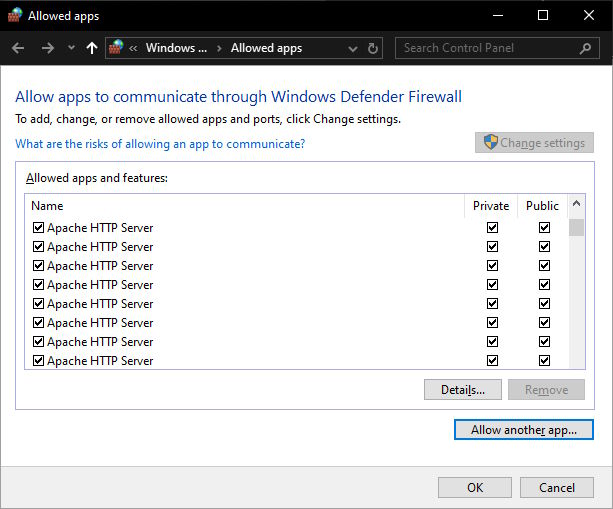The height and width of the screenshot is (509, 613).
Task: Toggle second Apache HTTP Server name checkbox
Action: pyautogui.click(x=38, y=247)
